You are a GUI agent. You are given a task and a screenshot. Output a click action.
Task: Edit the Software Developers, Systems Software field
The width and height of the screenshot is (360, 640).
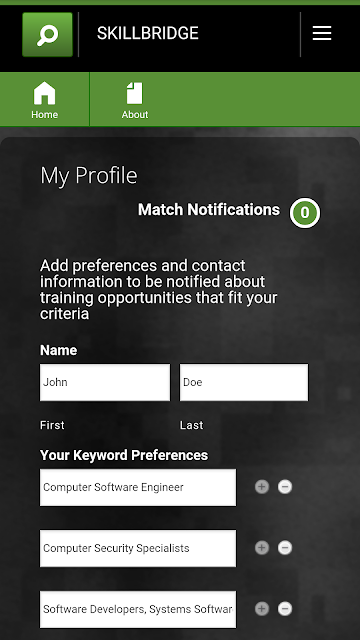click(x=138, y=609)
